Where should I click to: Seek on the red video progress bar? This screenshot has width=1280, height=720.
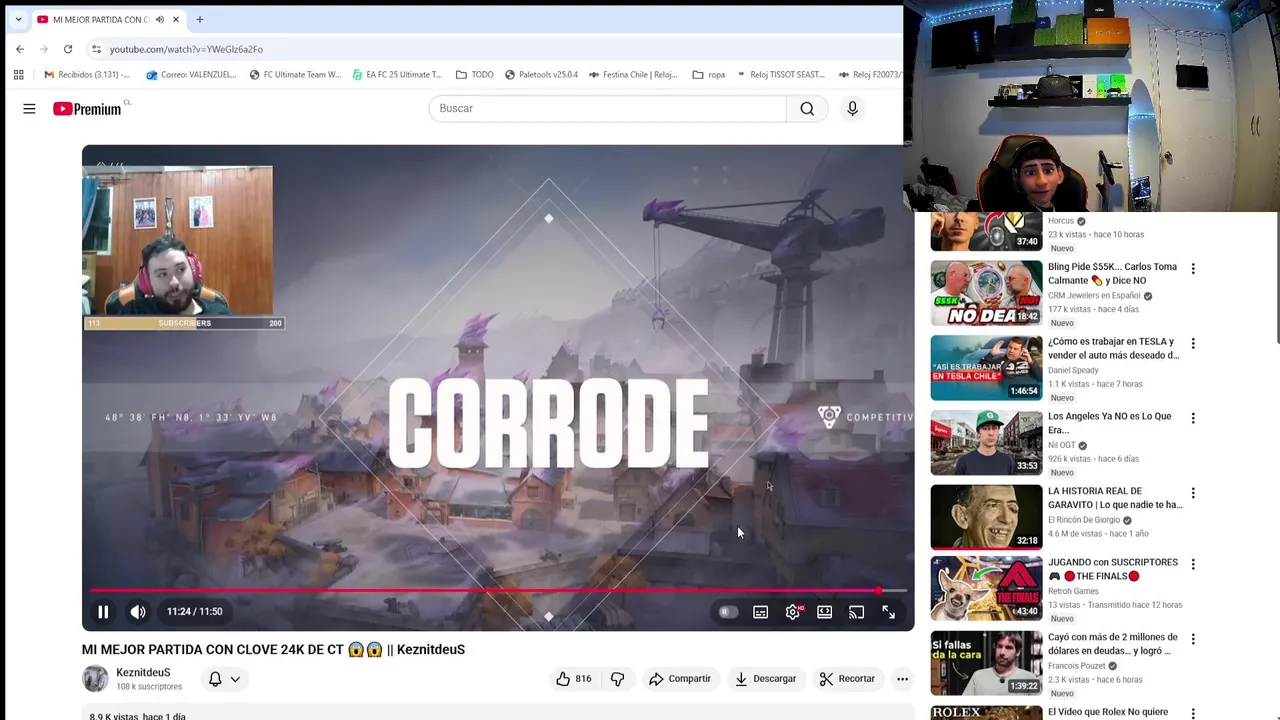click(x=498, y=591)
